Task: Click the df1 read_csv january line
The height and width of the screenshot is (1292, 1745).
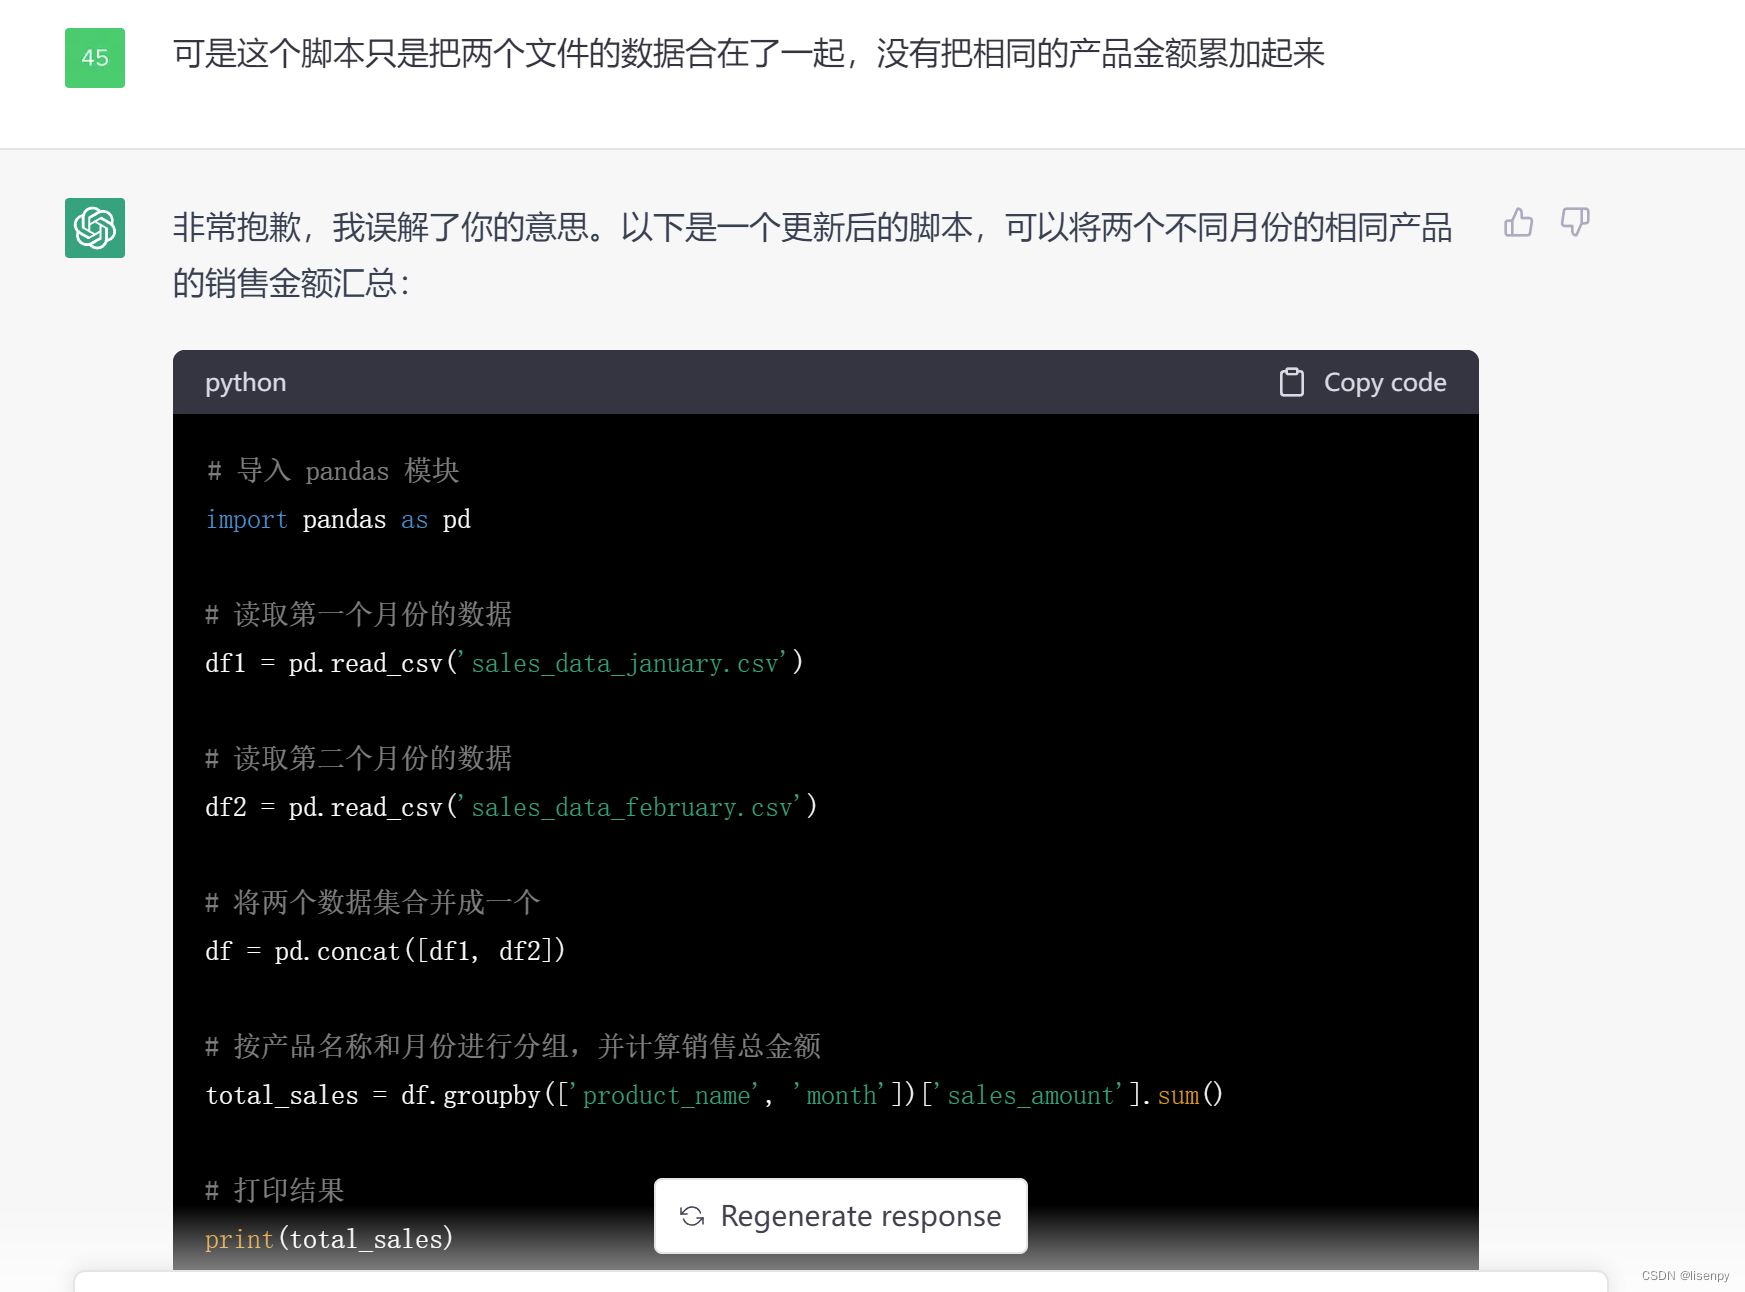Action: (504, 663)
